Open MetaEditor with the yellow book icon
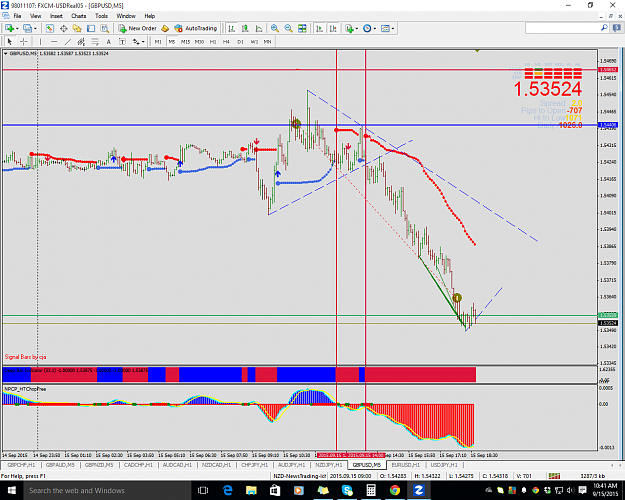Screen dimensions: 625x500 (165, 28)
